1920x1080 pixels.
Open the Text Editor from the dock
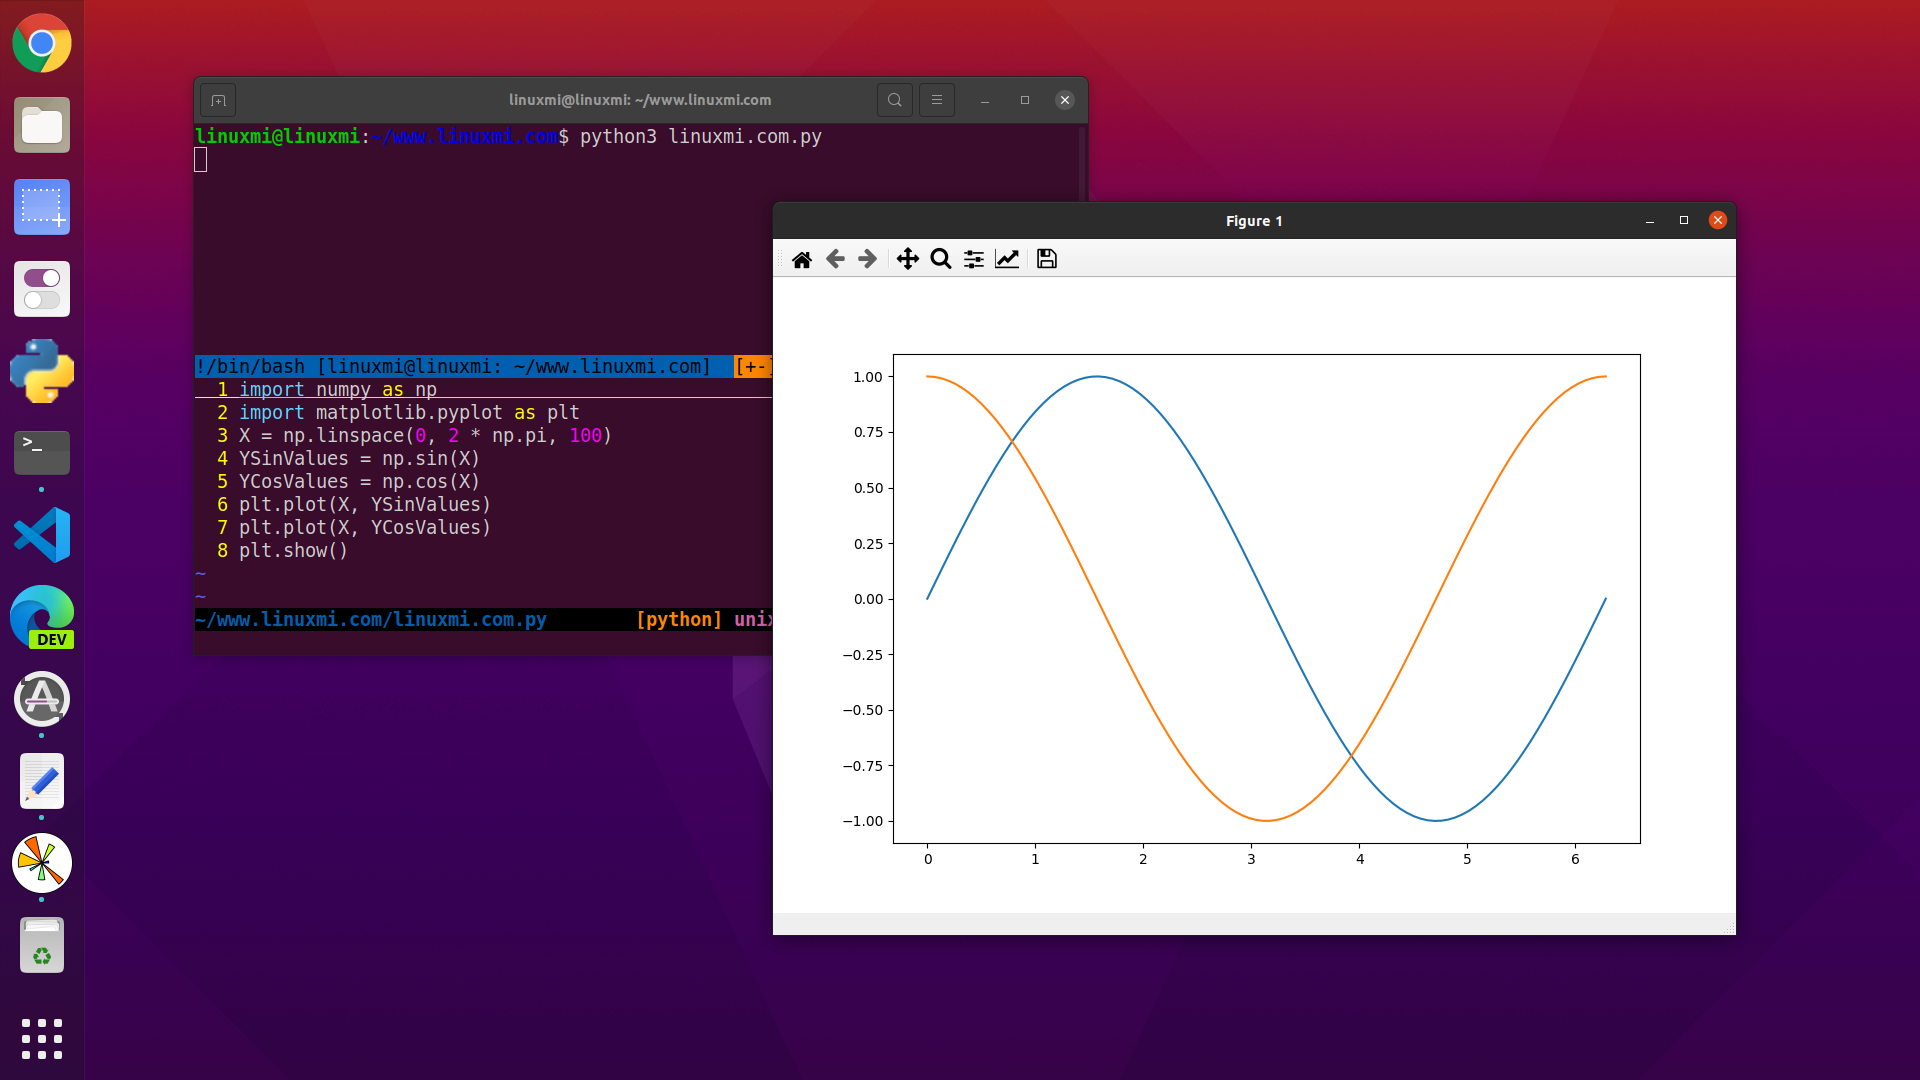tap(42, 781)
